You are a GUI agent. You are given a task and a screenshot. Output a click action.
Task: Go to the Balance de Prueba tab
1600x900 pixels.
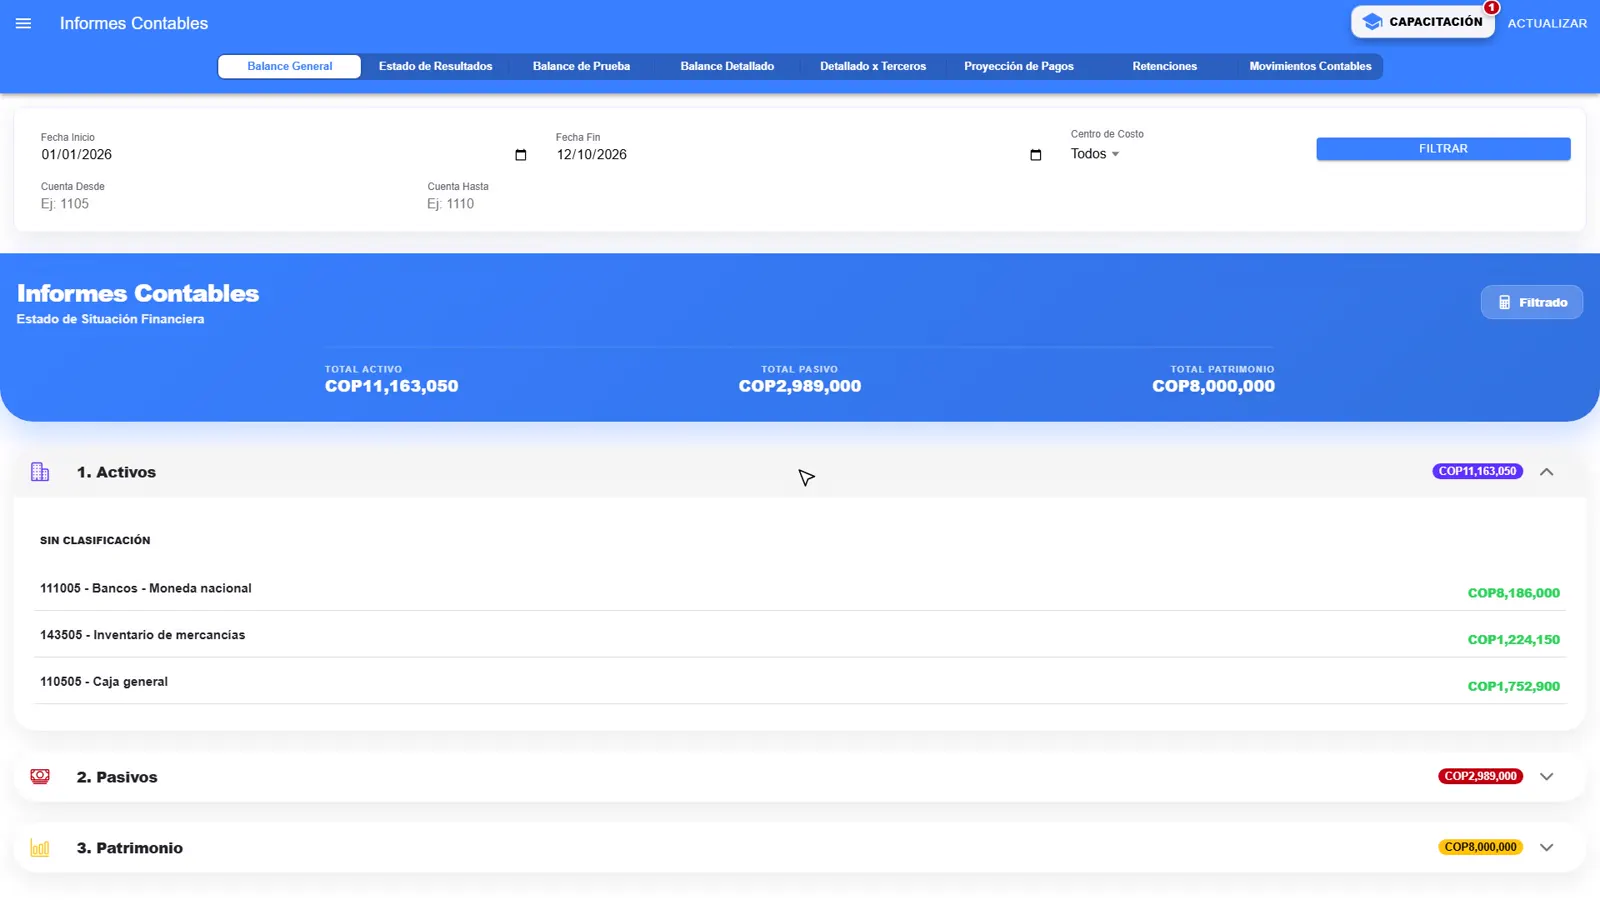click(x=581, y=66)
